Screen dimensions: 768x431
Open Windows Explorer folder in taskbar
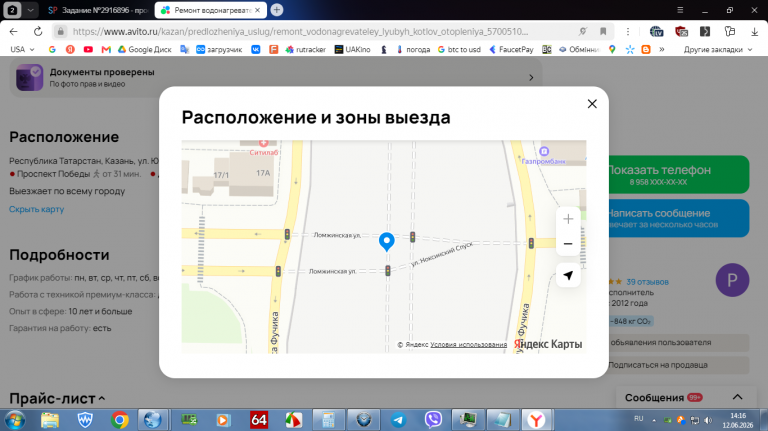tap(50, 420)
